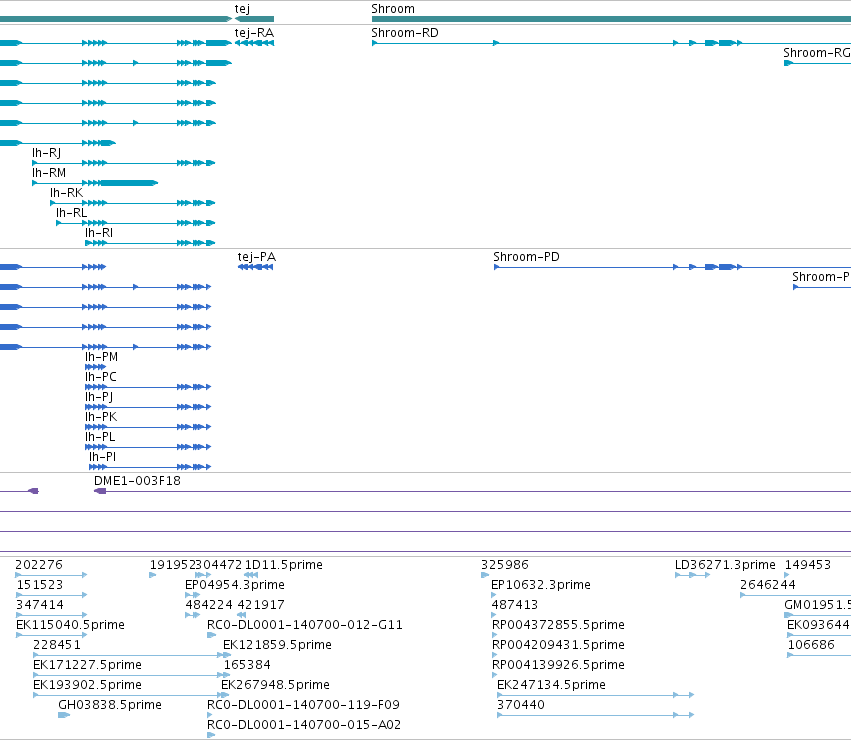Click the Ih-RK transcript label
The image size is (851, 740).
click(67, 193)
